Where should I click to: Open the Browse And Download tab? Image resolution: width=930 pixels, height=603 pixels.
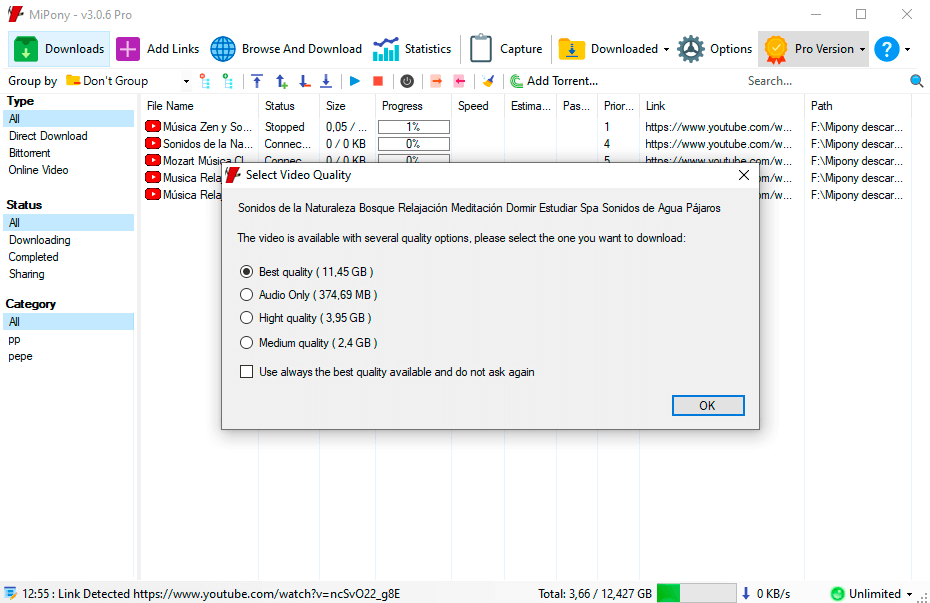pos(286,49)
